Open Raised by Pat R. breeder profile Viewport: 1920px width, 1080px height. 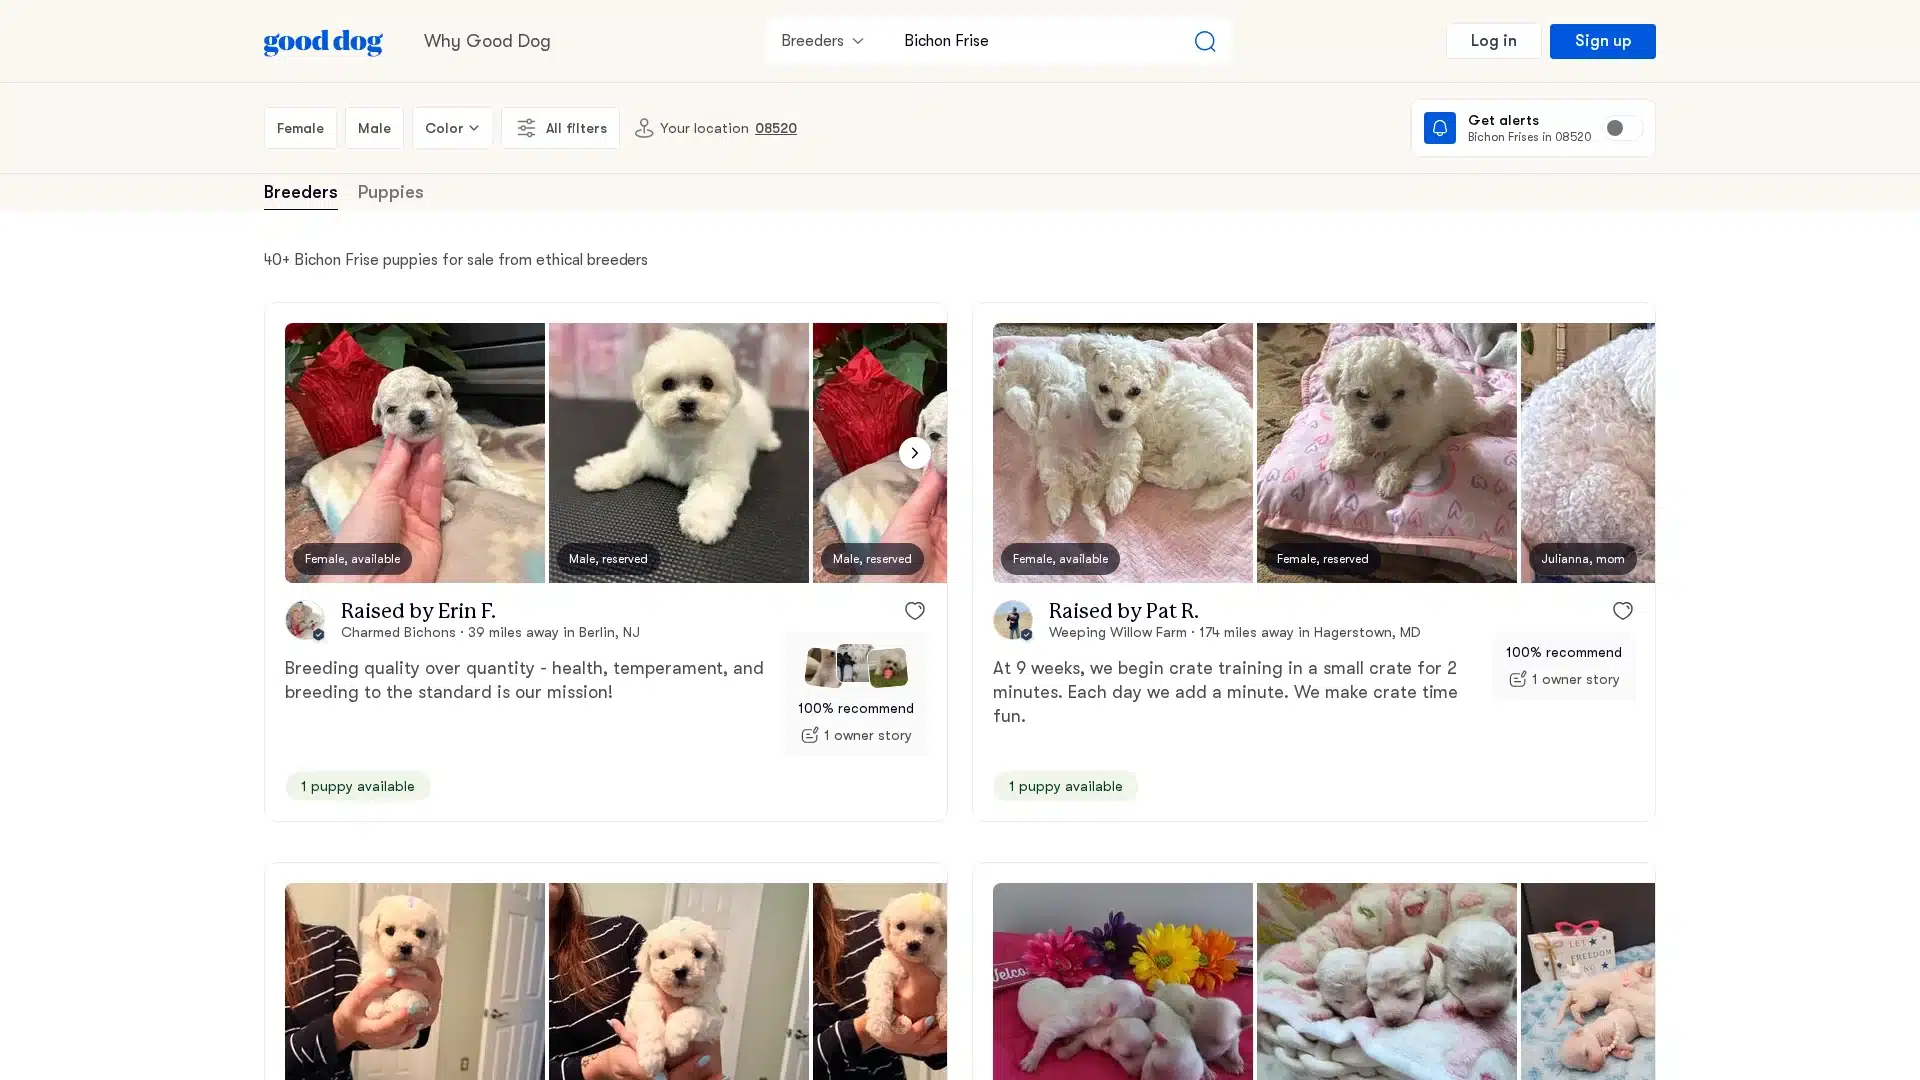coord(1123,611)
